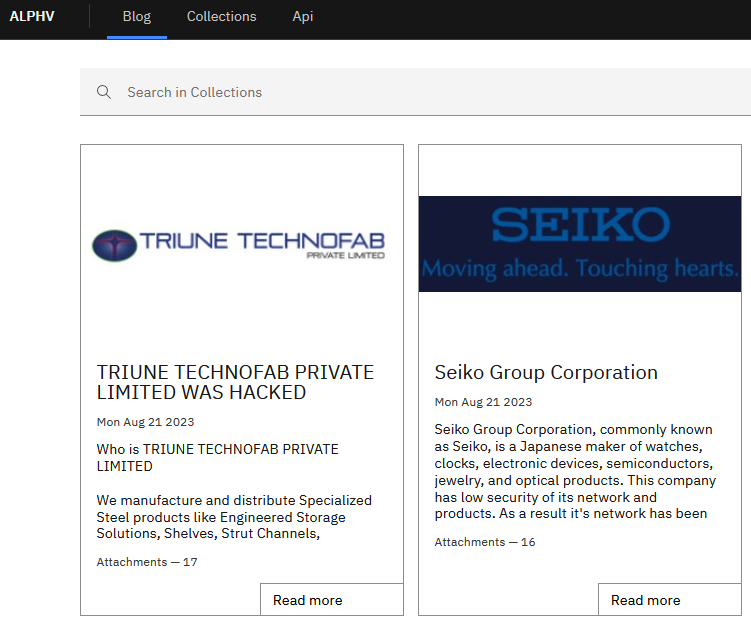751x624 pixels.
Task: Open the Seiko Group Corporation title
Action: pyautogui.click(x=546, y=372)
